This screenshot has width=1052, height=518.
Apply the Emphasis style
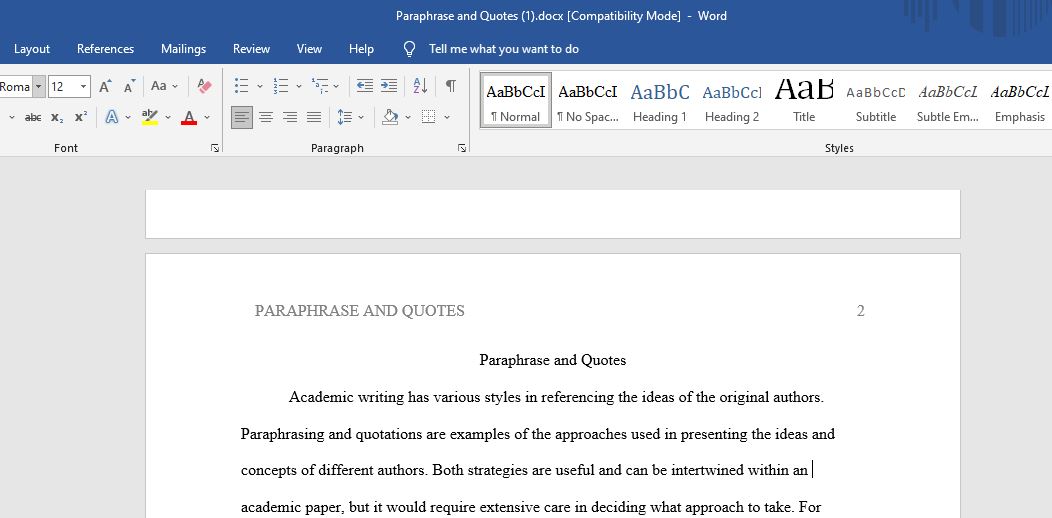click(x=1019, y=100)
